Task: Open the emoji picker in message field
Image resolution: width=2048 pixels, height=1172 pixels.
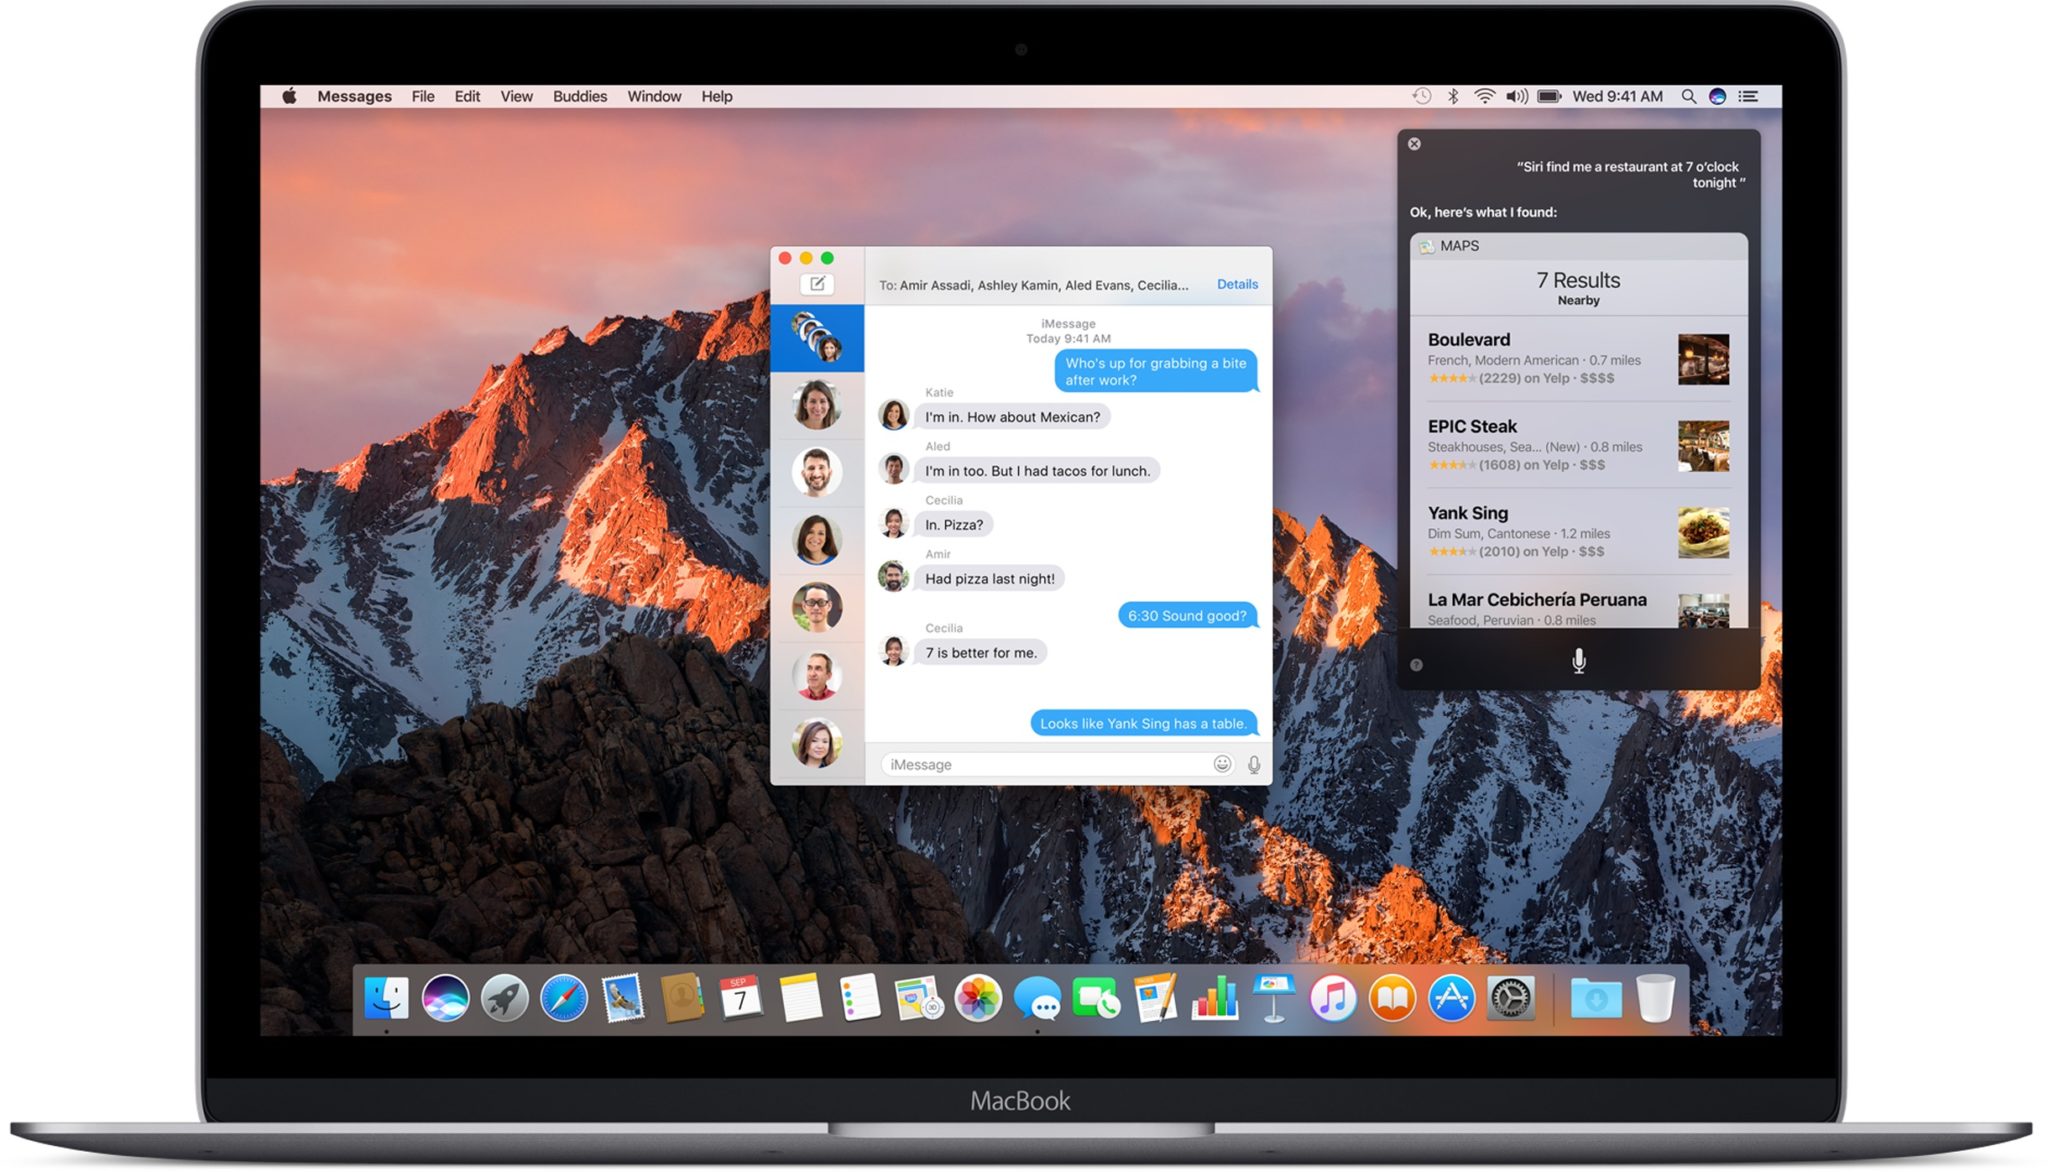Action: (1222, 764)
